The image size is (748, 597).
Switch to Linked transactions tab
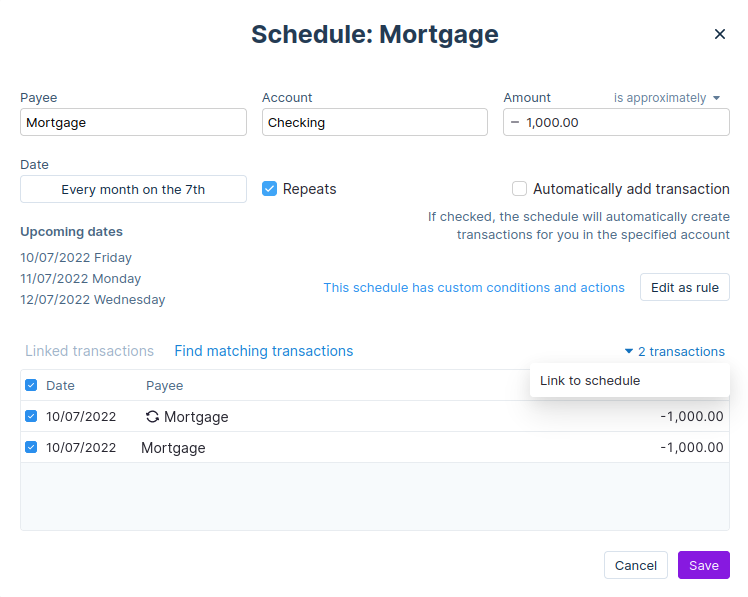coord(89,351)
